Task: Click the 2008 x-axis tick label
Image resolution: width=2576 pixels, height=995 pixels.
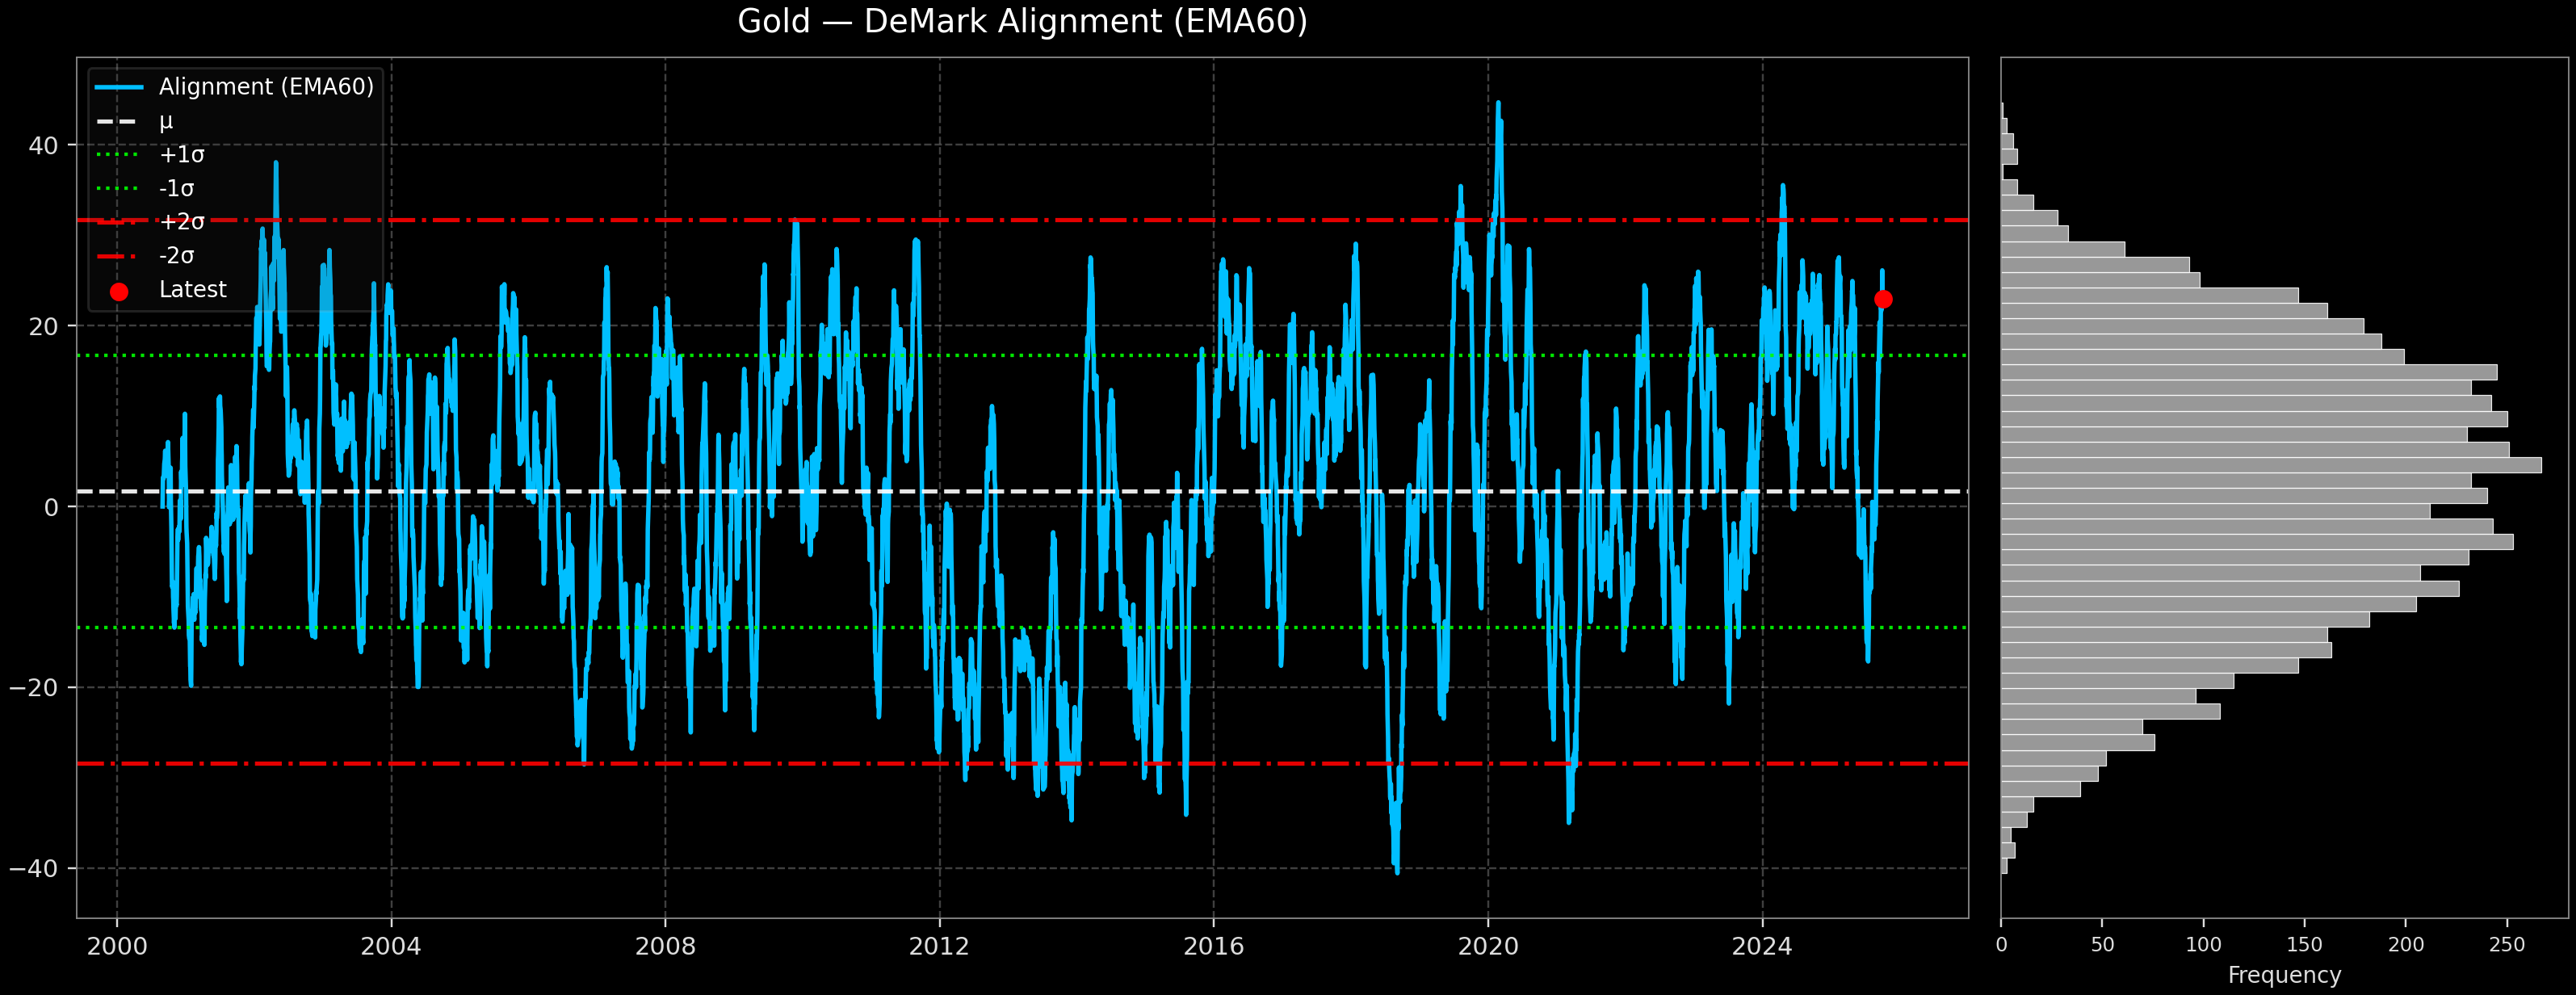Action: point(665,946)
